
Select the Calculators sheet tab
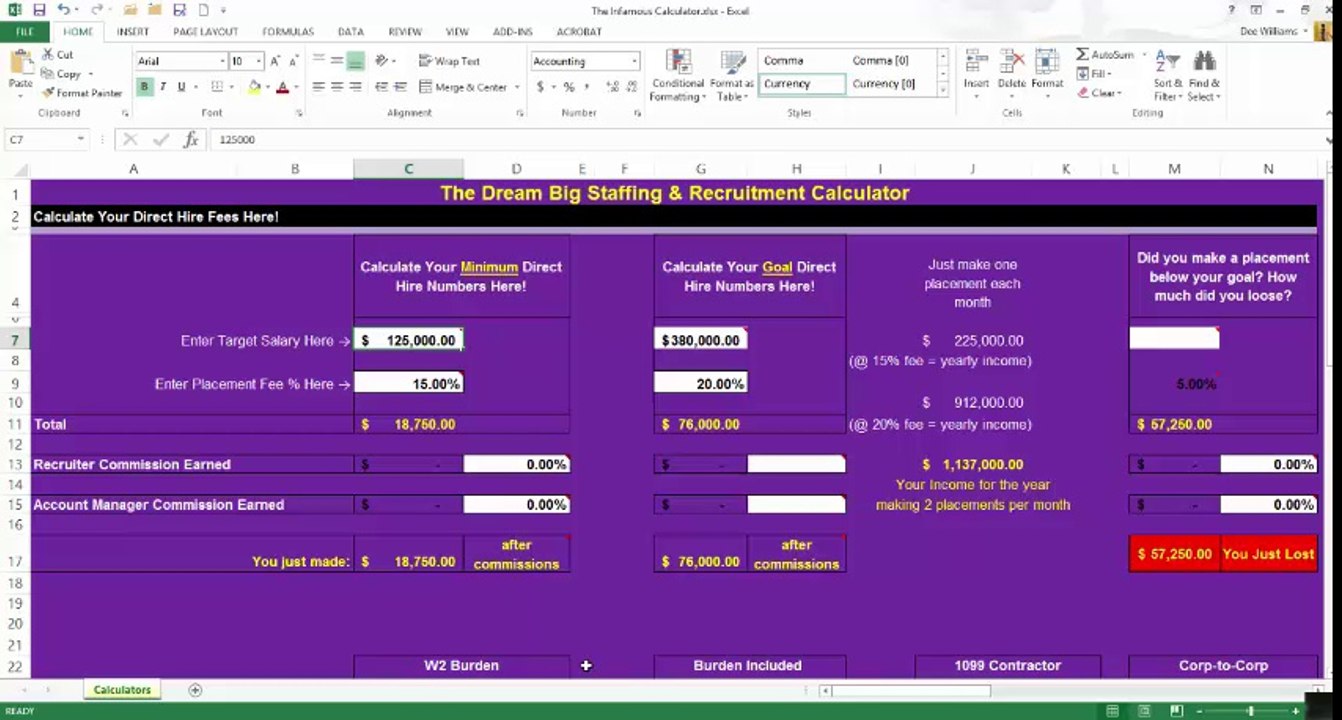pos(122,690)
